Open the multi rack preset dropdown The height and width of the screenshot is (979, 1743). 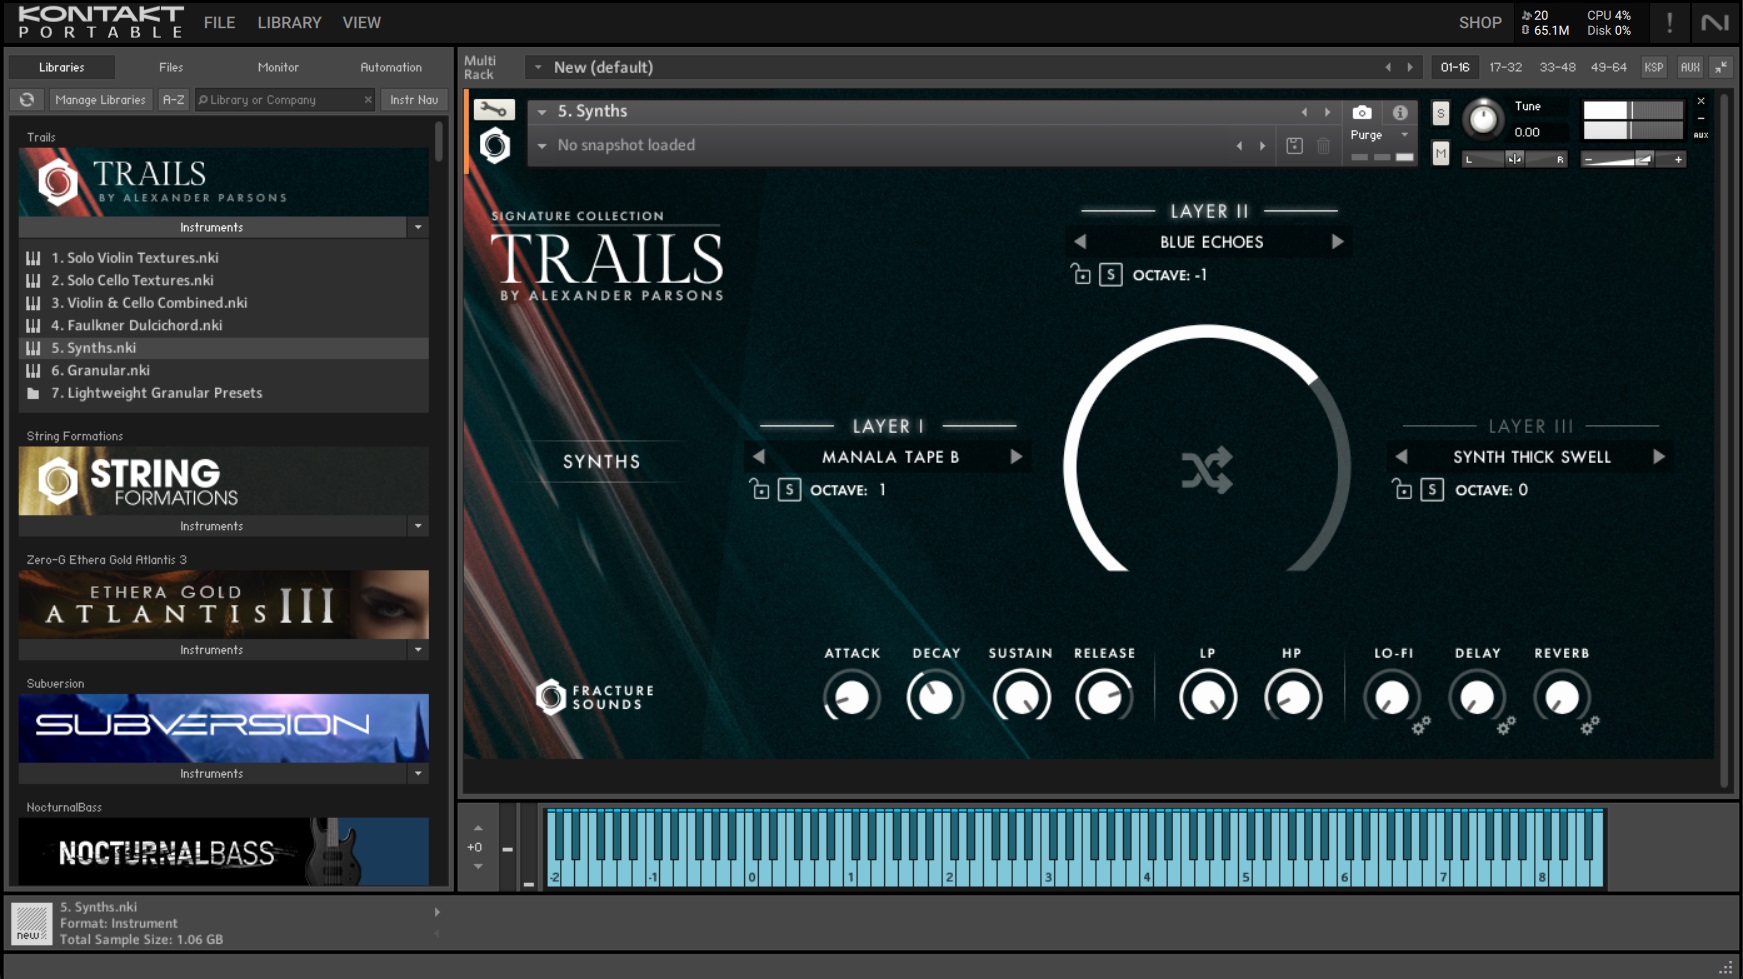click(538, 68)
